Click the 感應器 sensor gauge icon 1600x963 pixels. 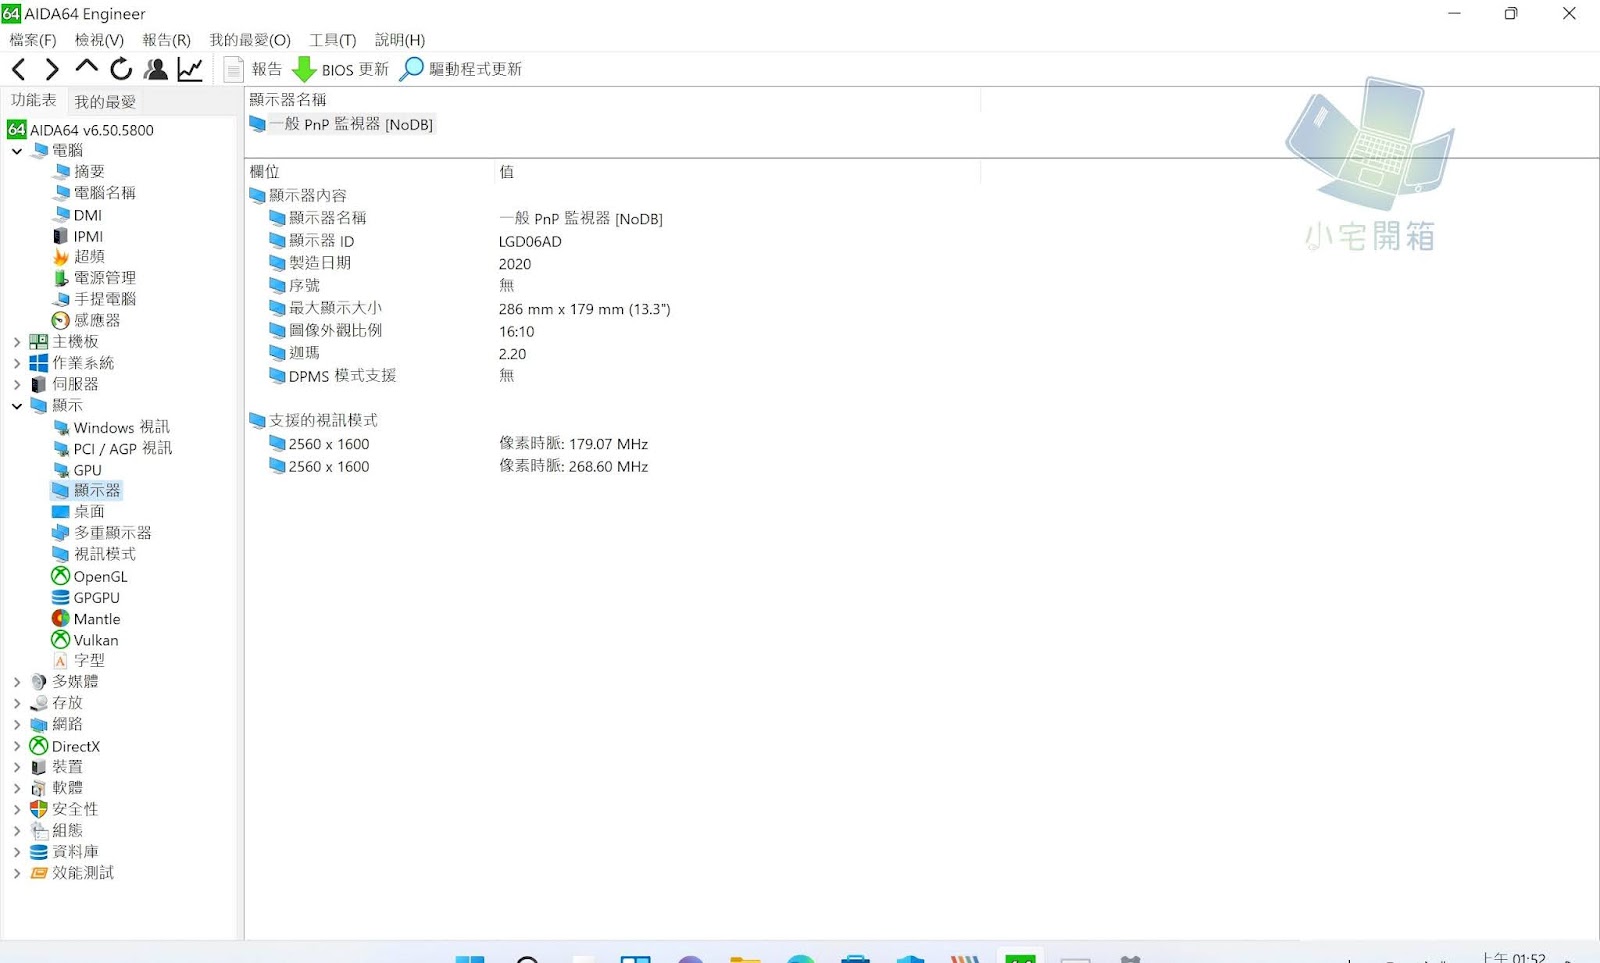point(61,321)
